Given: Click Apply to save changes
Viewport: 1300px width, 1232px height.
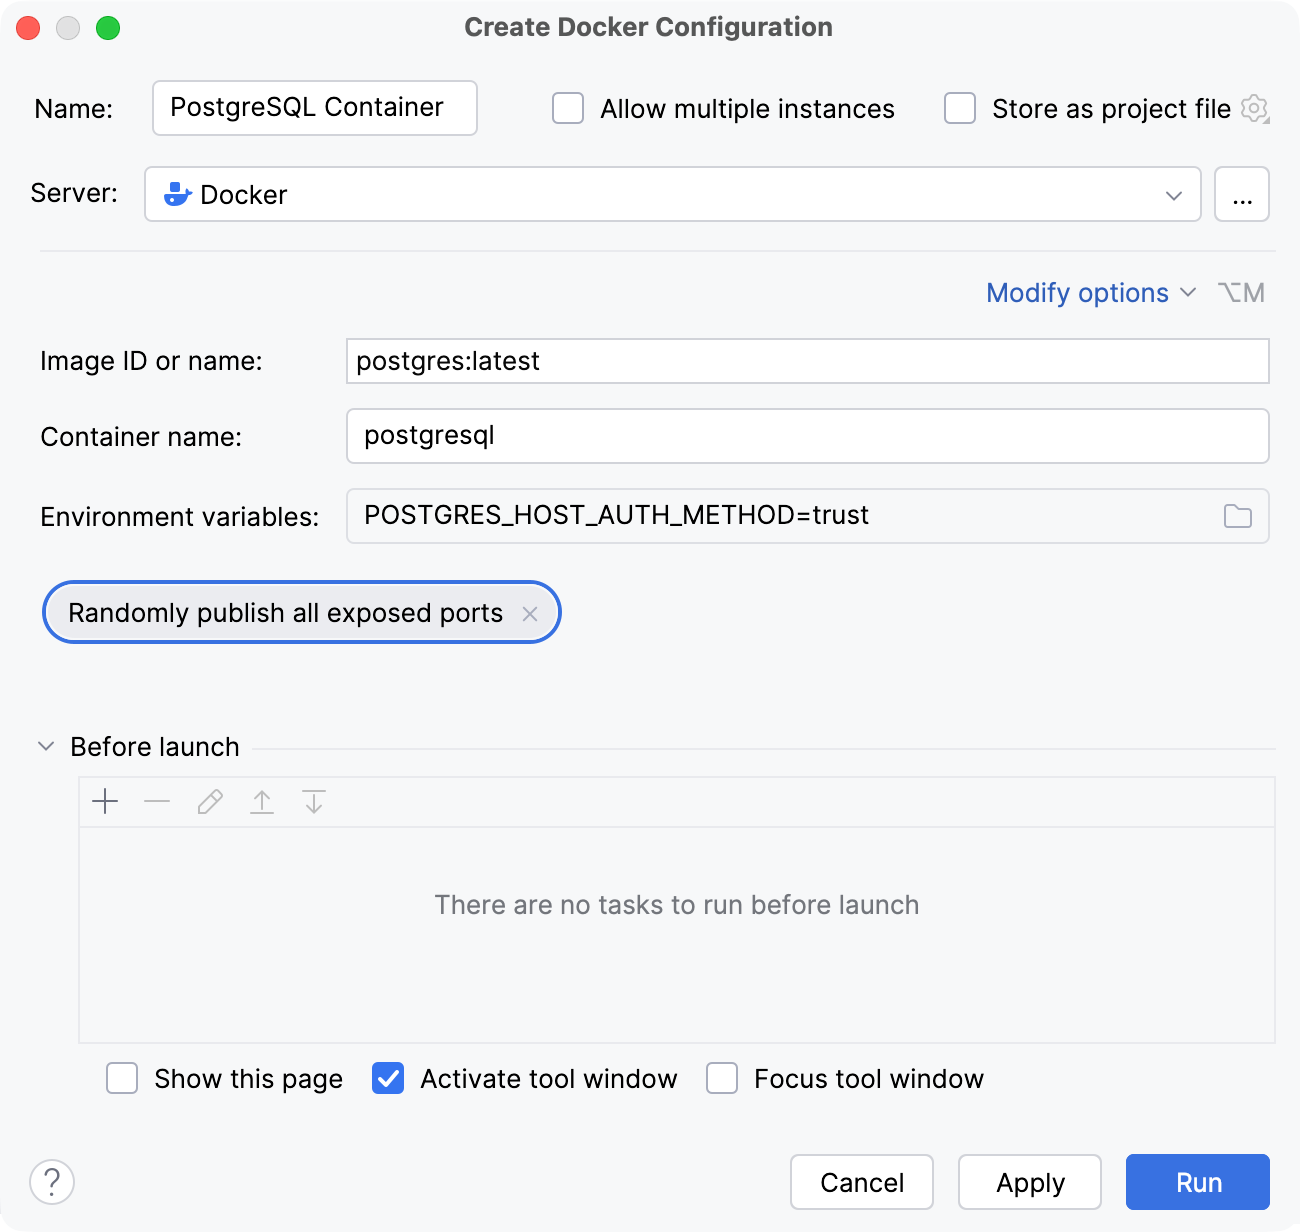Looking at the screenshot, I should (x=1029, y=1182).
